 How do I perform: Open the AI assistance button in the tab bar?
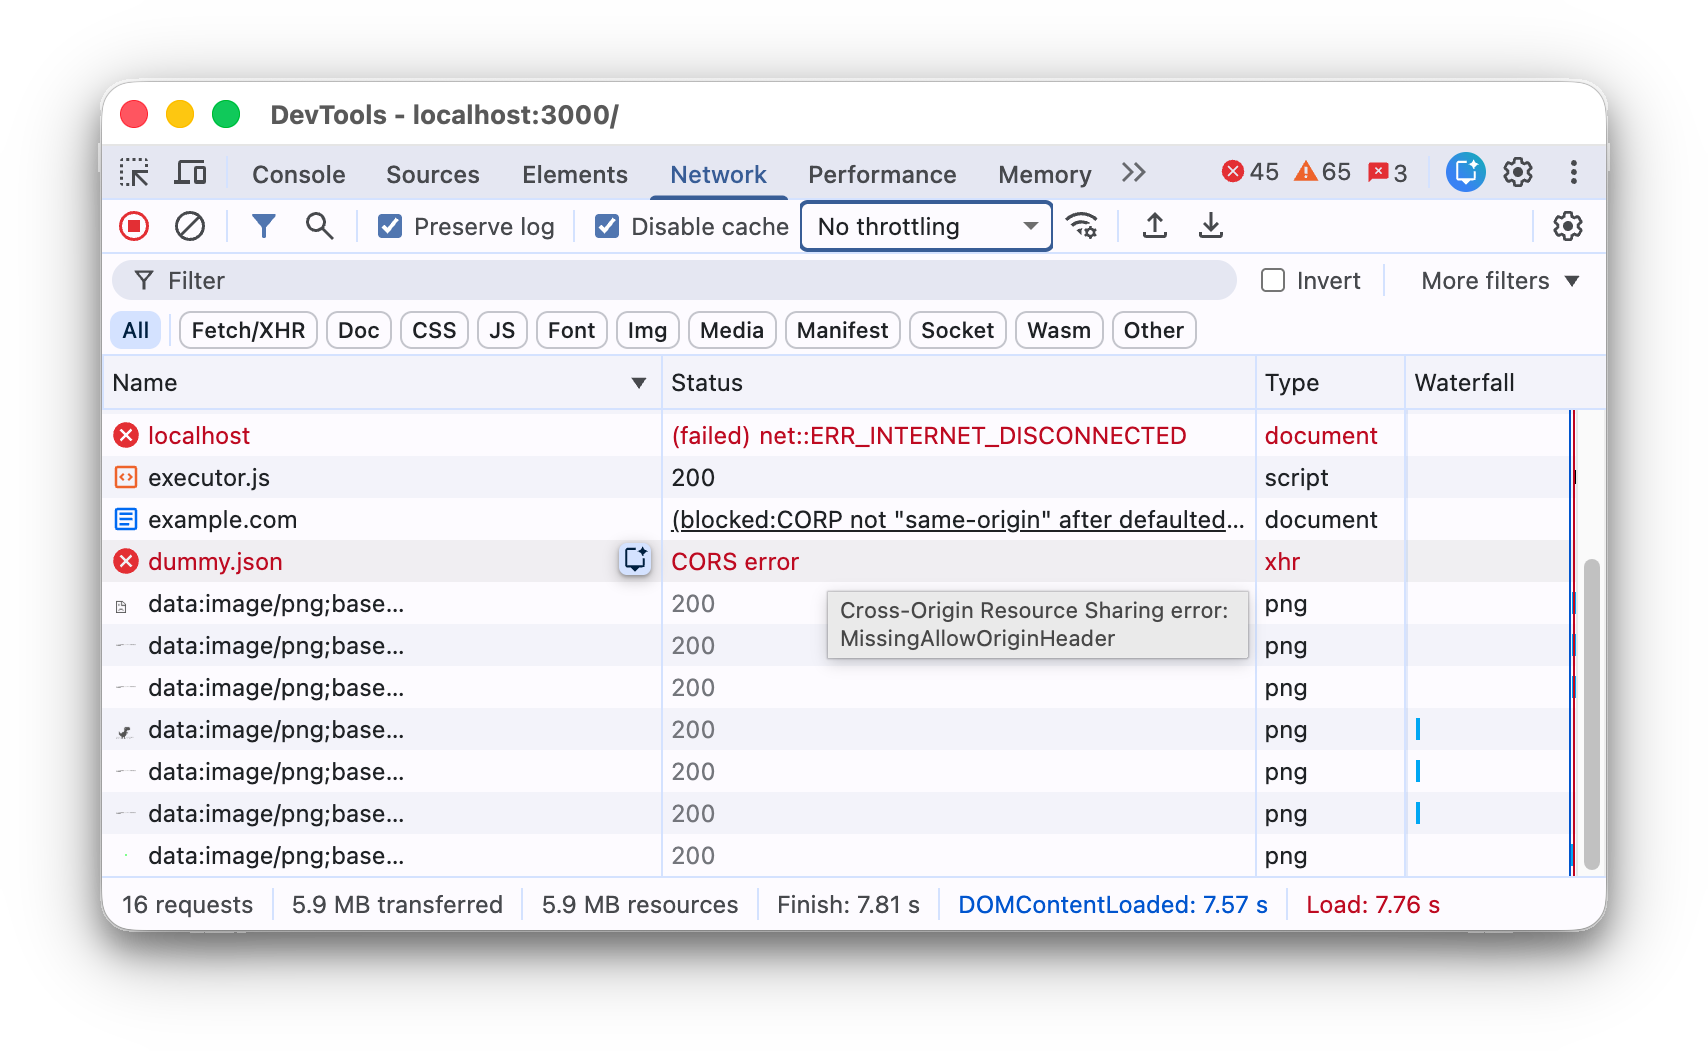click(x=1465, y=173)
